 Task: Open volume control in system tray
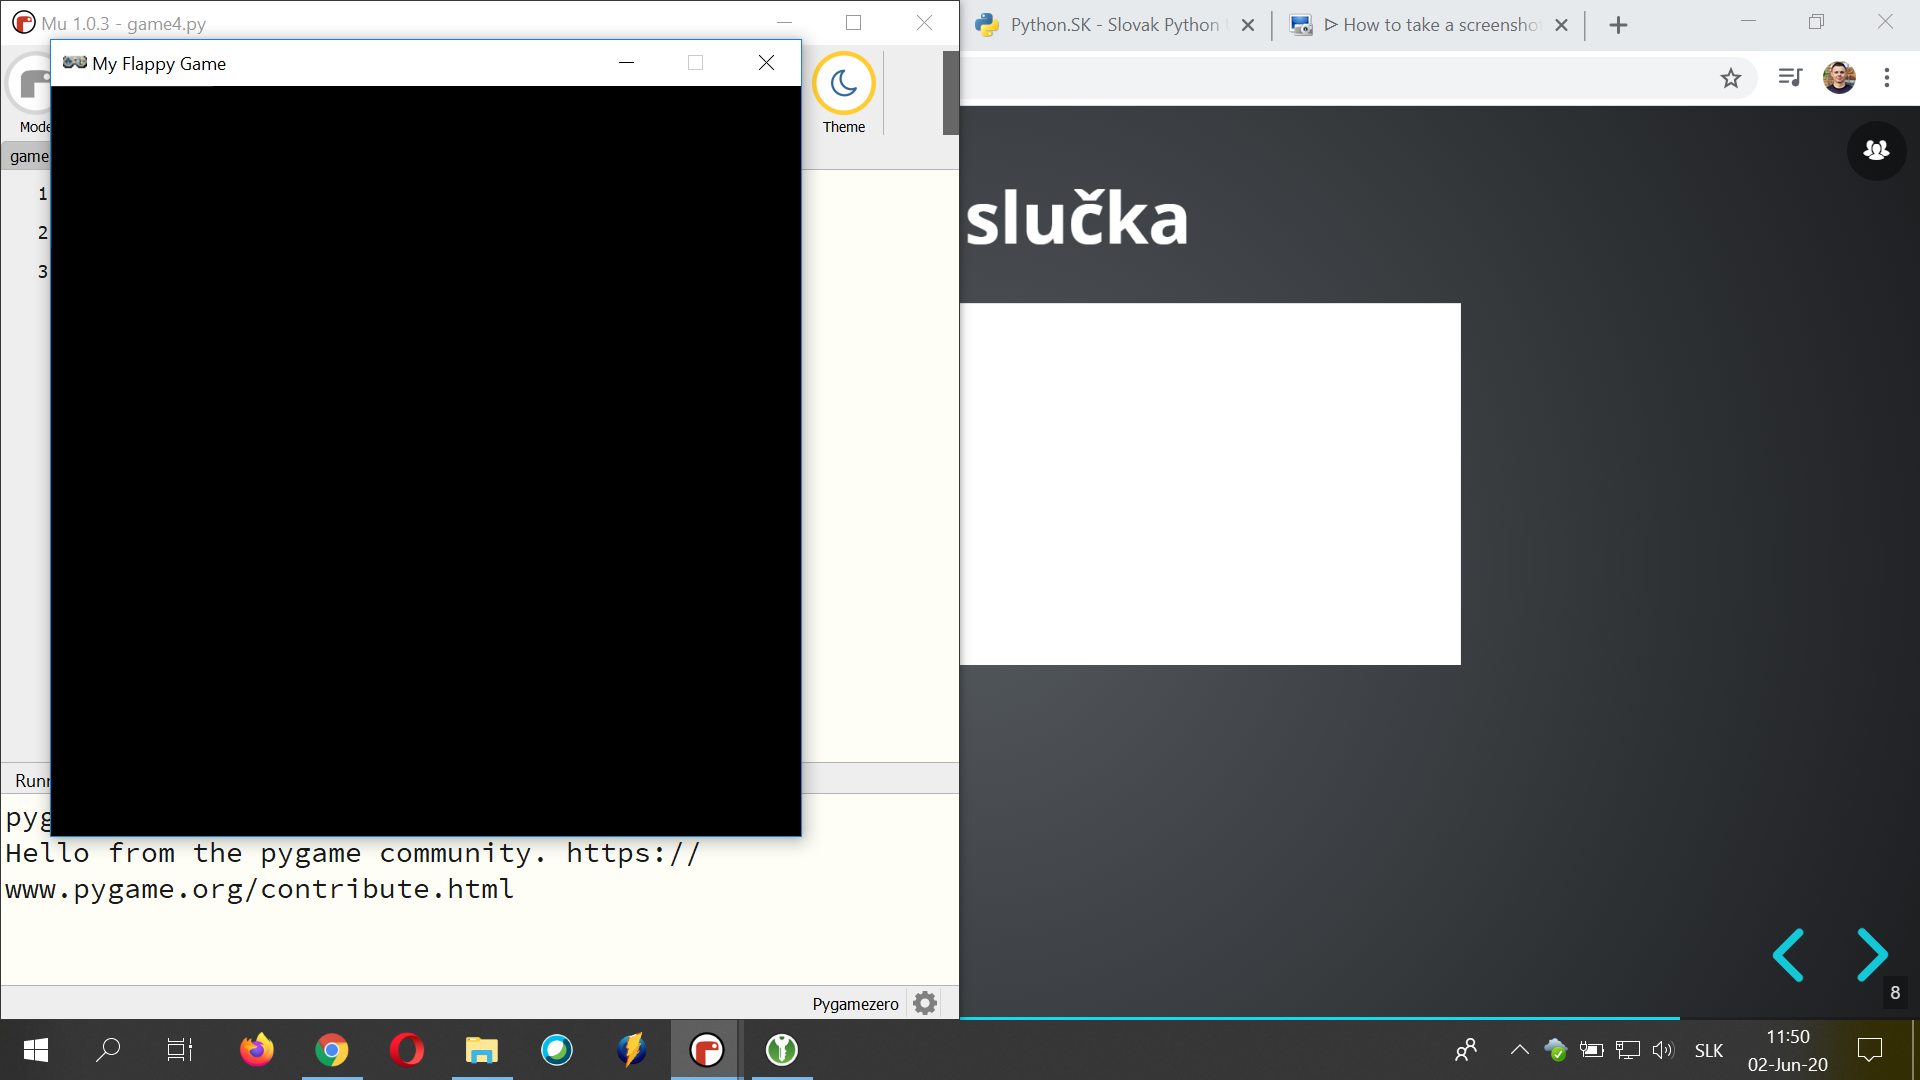pos(1662,1050)
